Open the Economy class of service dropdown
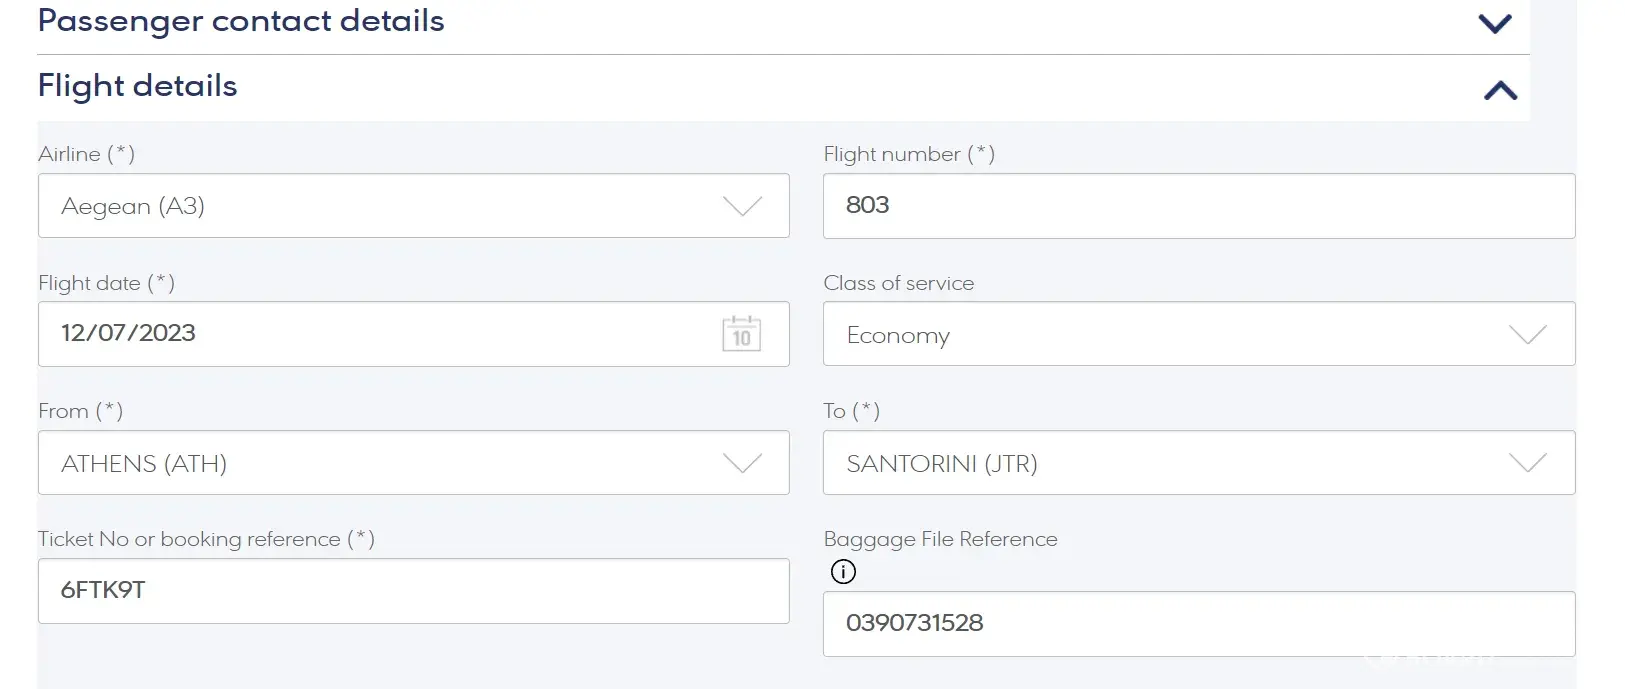The height and width of the screenshot is (689, 1625). 1160,335
